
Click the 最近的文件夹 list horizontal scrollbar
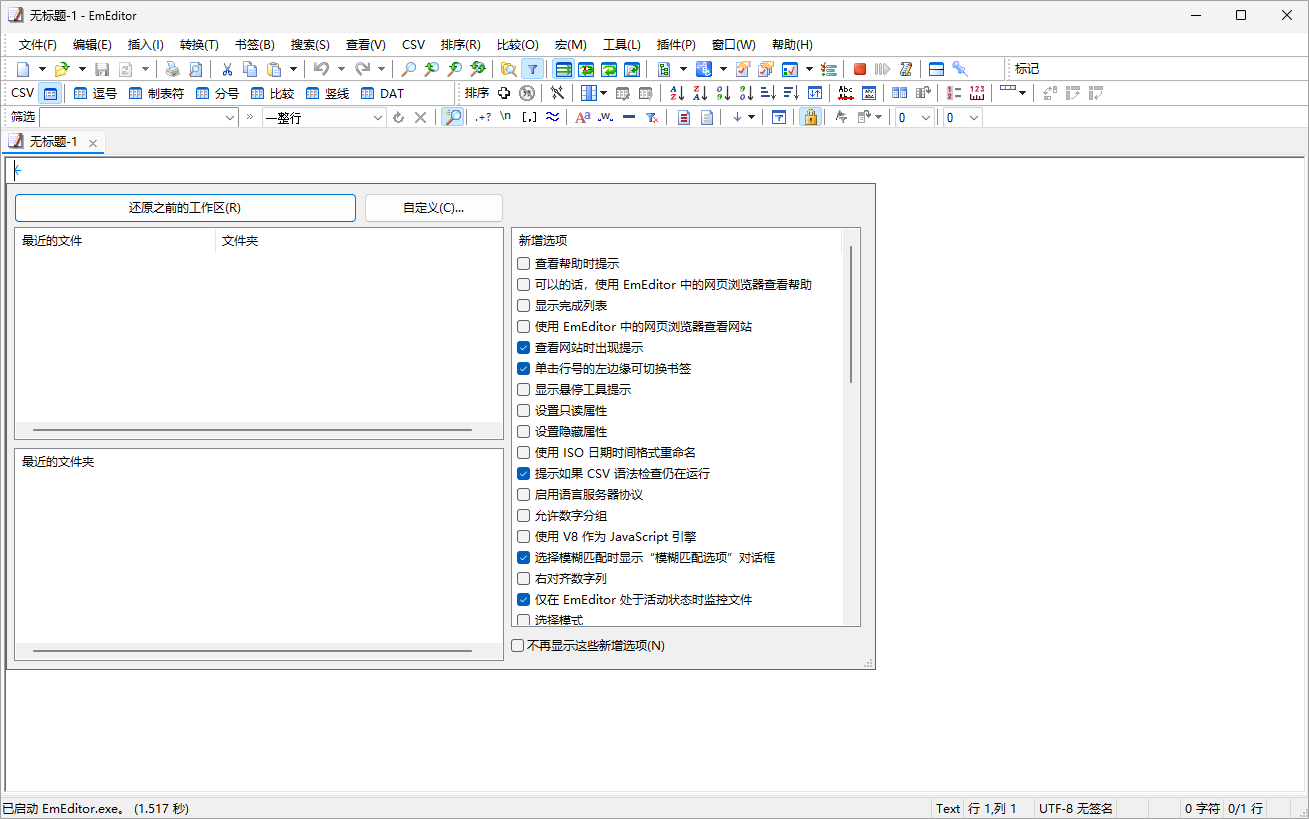click(252, 651)
